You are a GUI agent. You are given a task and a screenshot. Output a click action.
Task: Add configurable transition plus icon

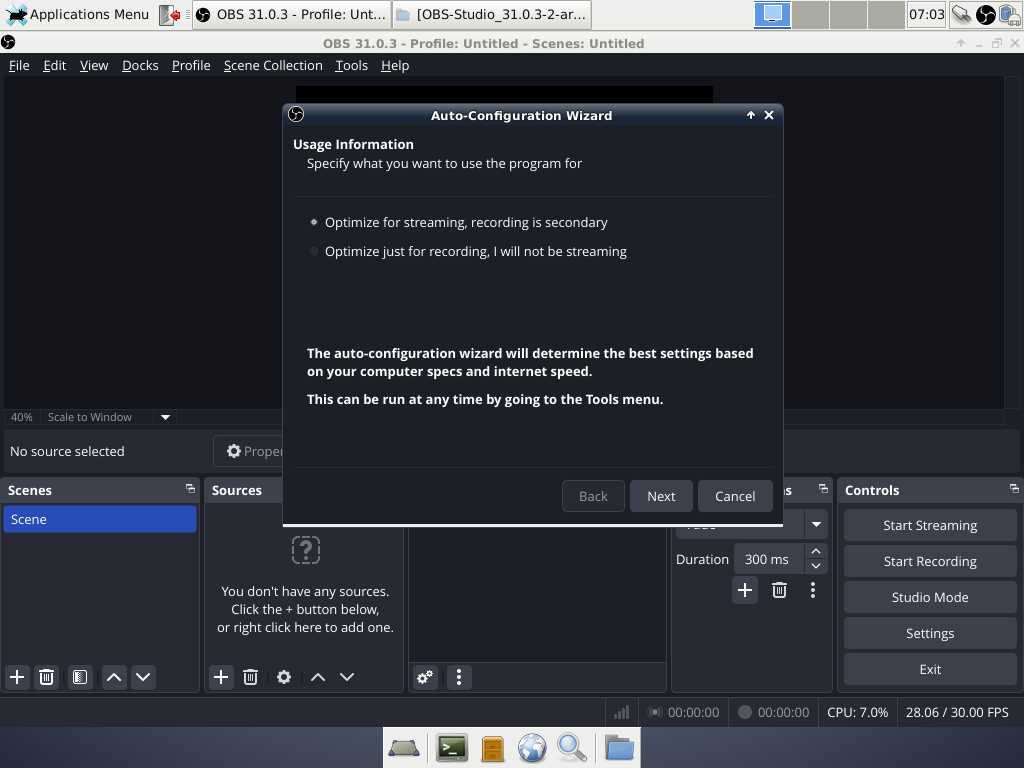tap(744, 590)
